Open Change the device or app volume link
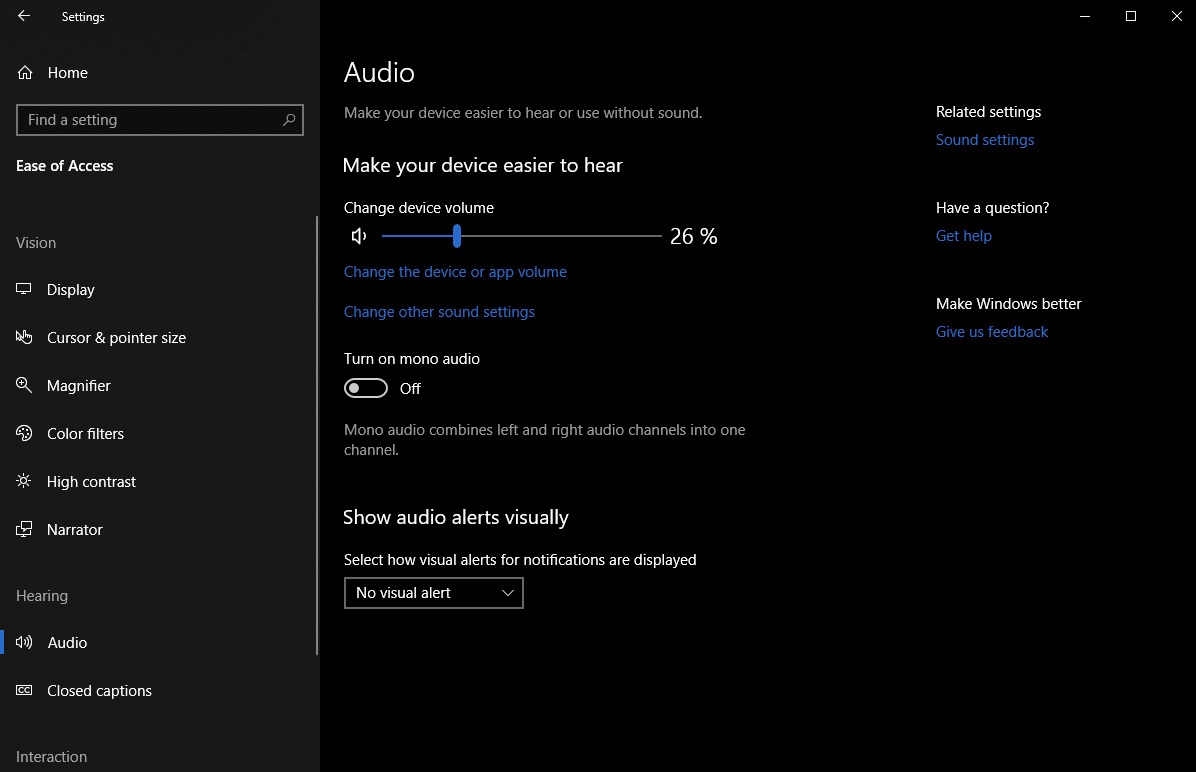Image resolution: width=1196 pixels, height=772 pixels. [x=455, y=272]
